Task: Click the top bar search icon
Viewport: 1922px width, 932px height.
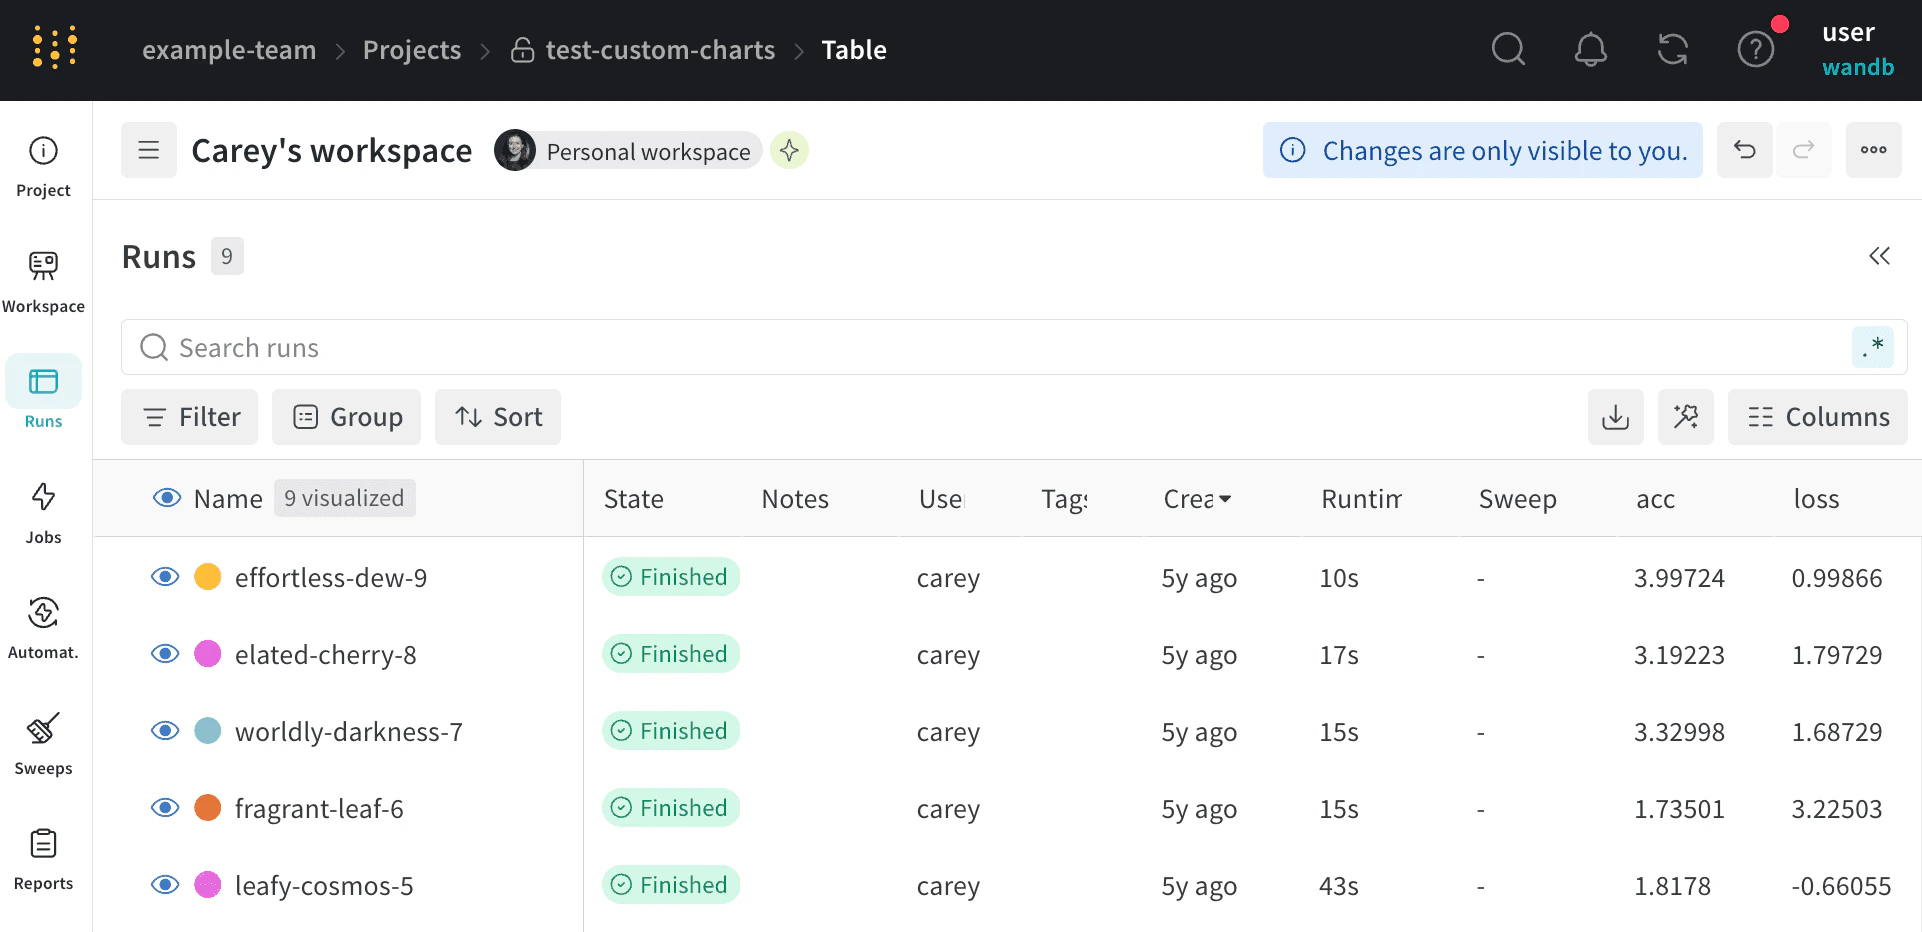Action: point(1508,49)
